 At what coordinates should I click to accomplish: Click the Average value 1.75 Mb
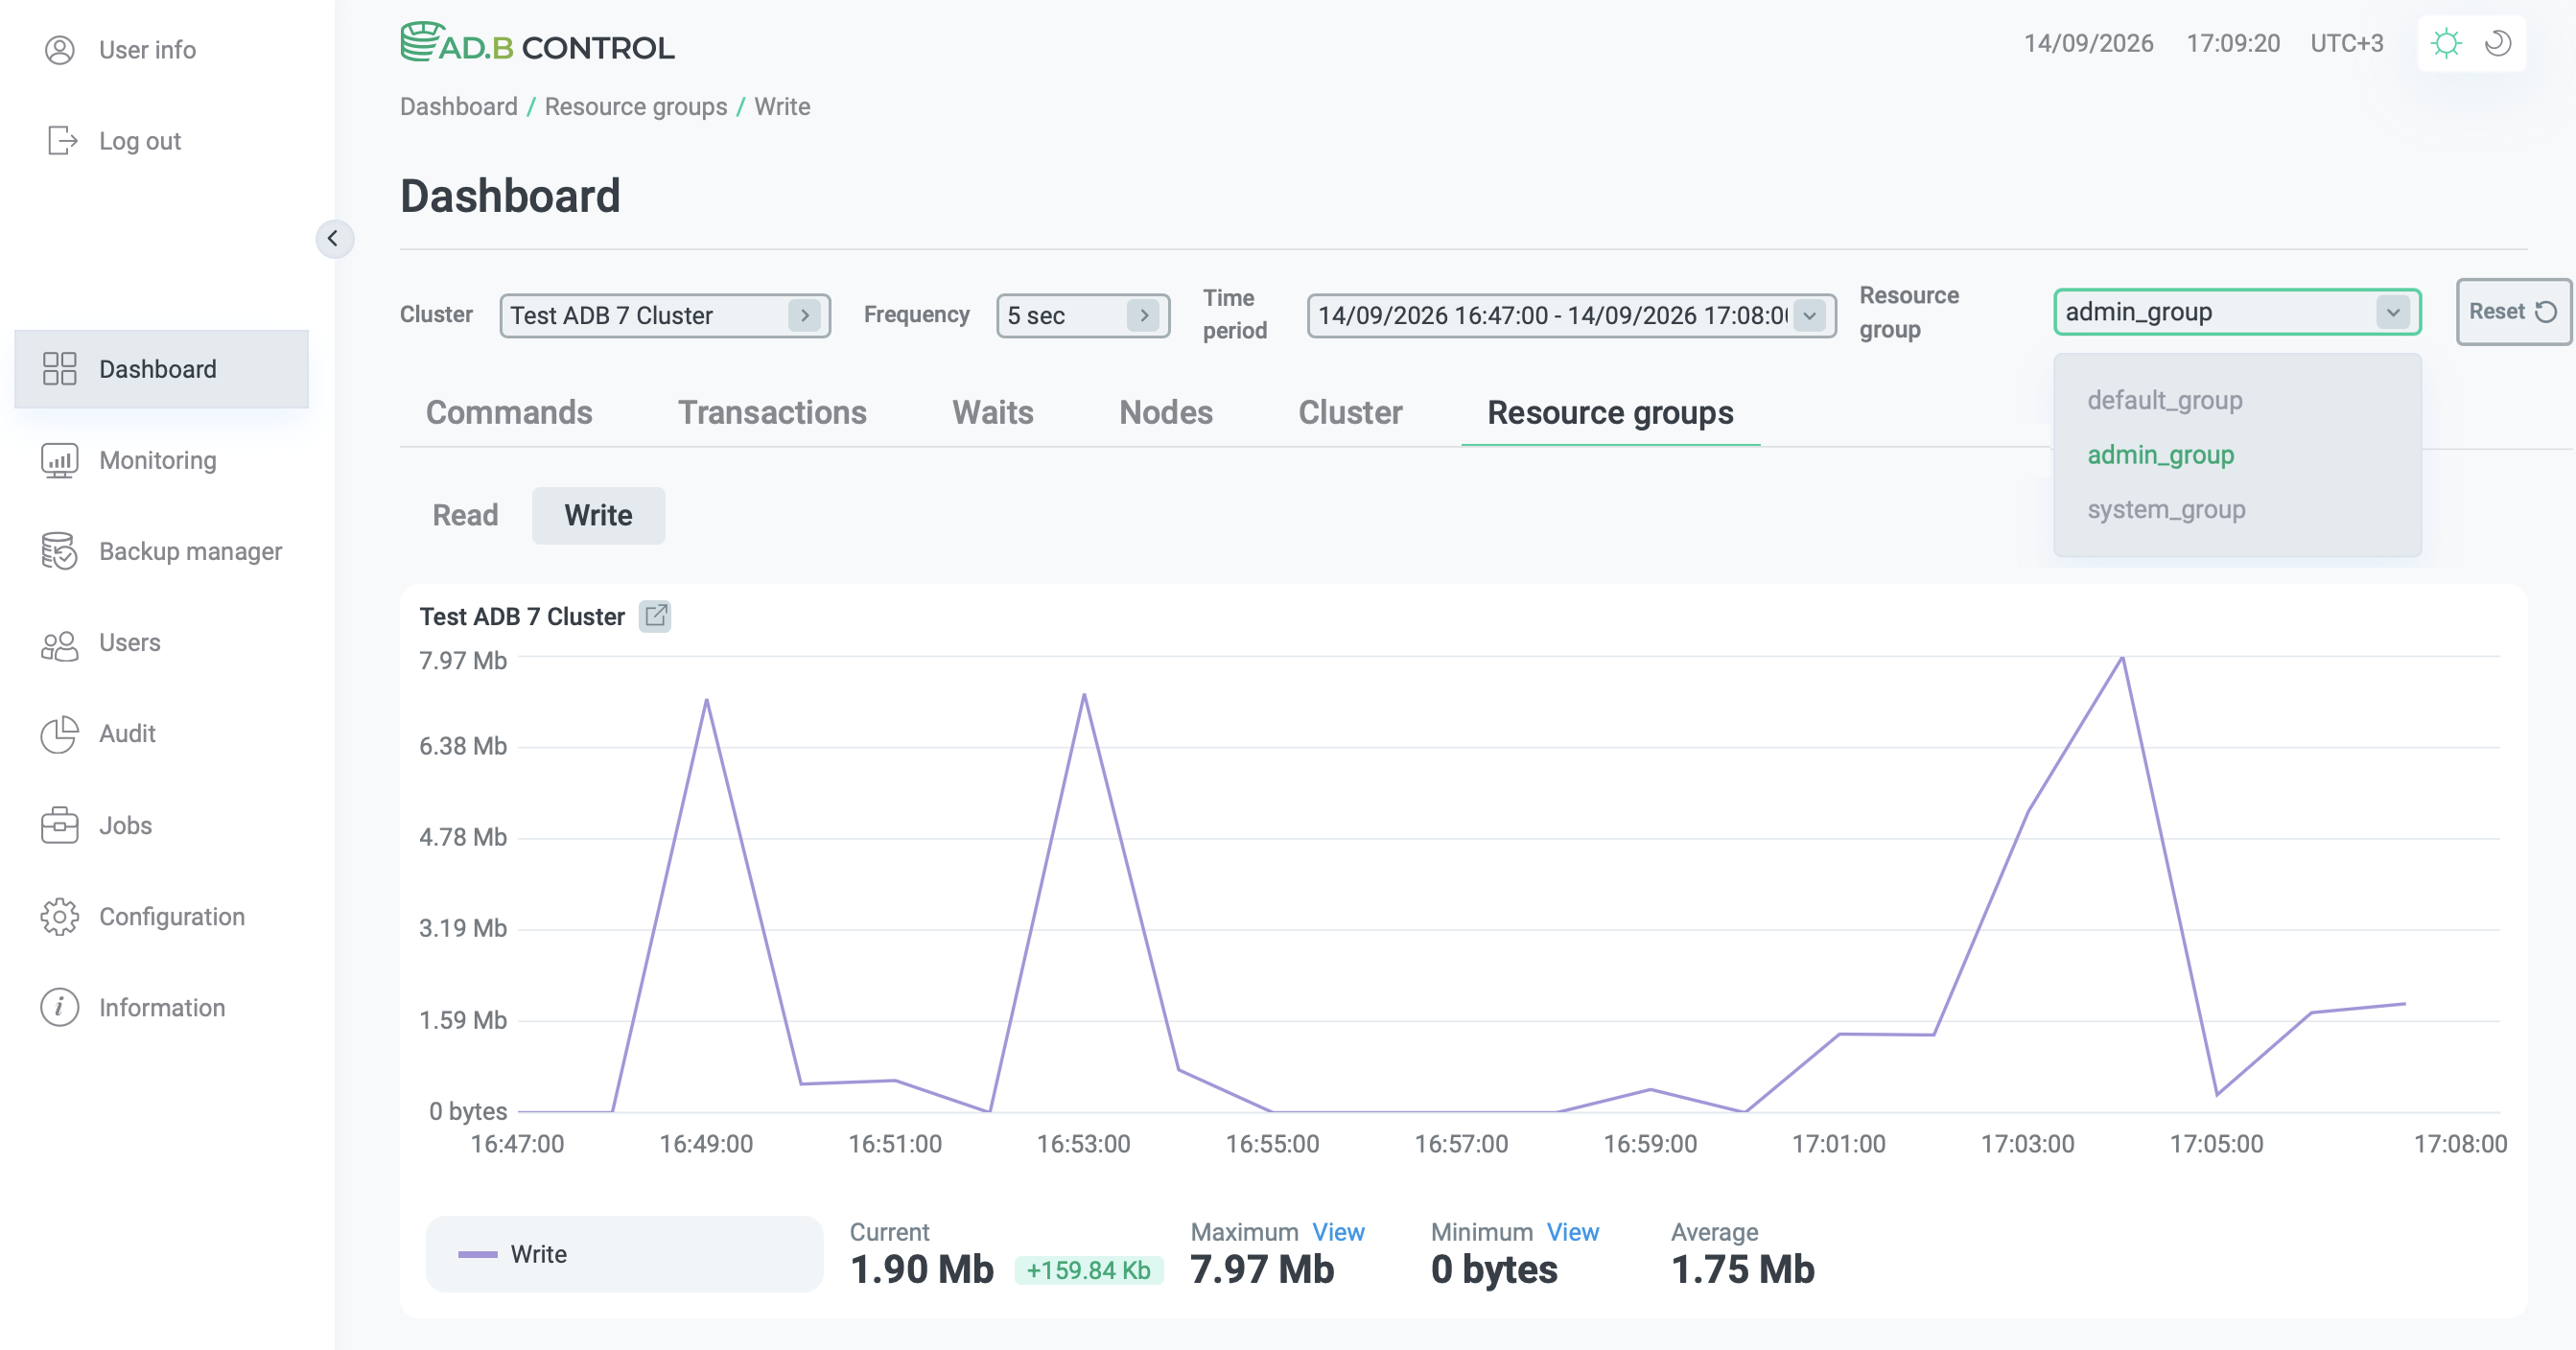tap(1743, 1269)
